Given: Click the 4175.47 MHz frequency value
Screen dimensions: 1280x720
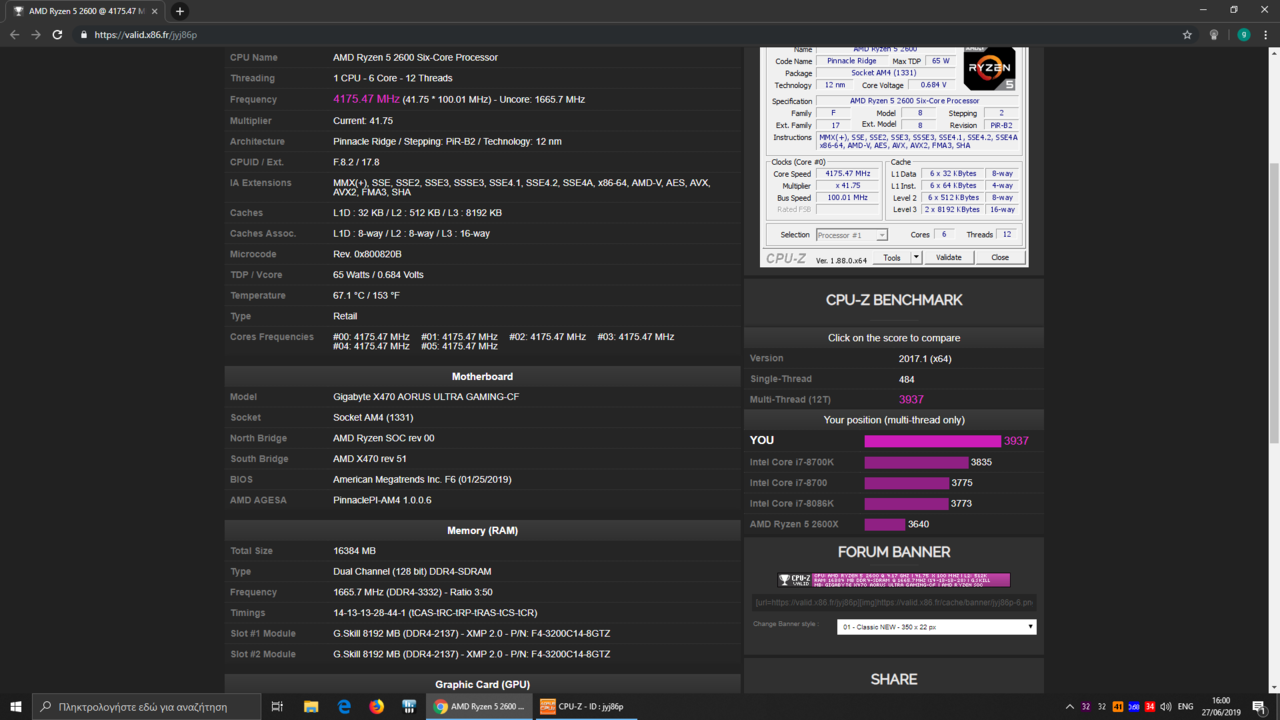Looking at the screenshot, I should 366,99.
